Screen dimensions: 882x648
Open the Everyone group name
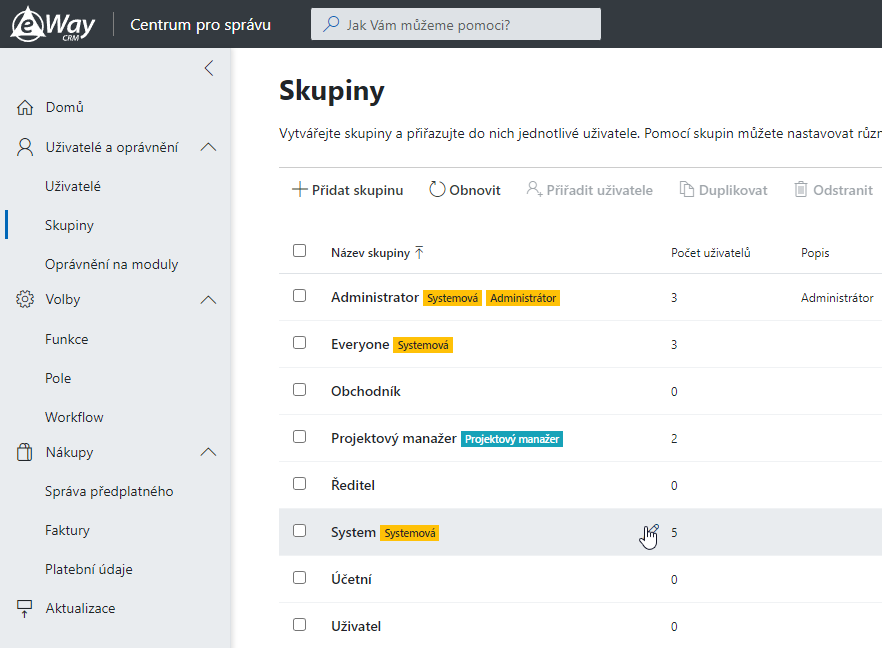[360, 344]
